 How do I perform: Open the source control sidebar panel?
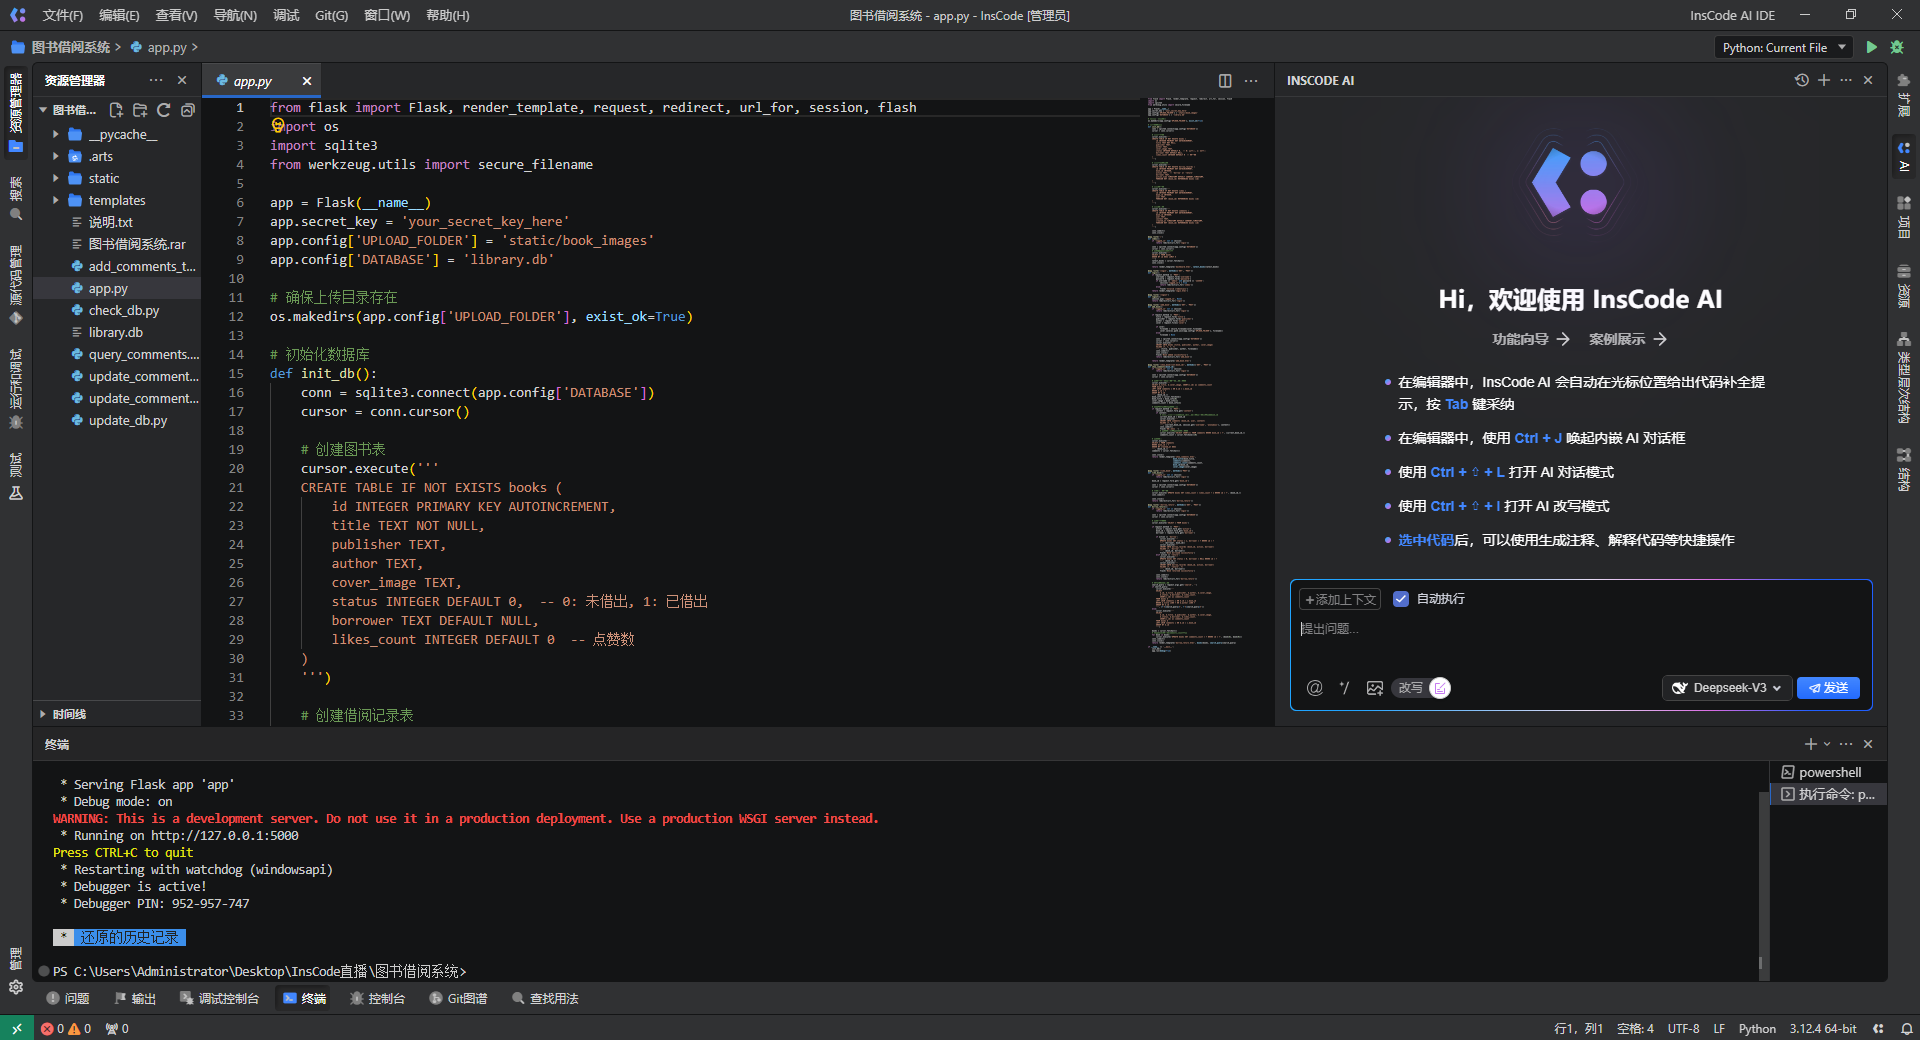pos(16,285)
